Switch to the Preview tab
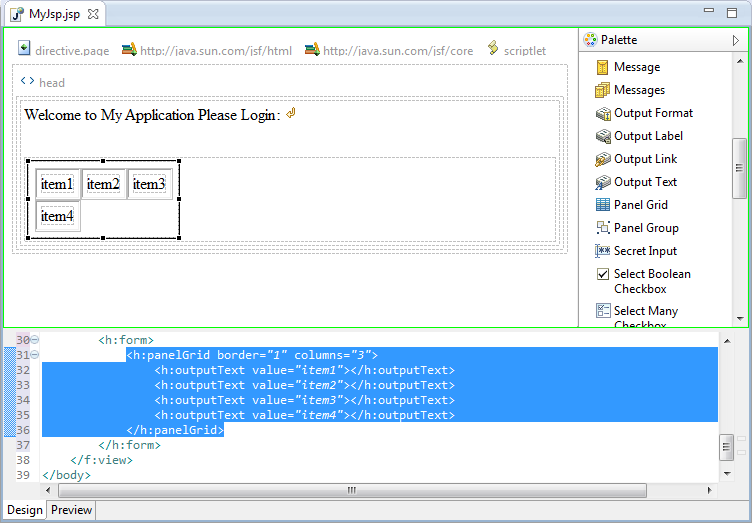Image resolution: width=752 pixels, height=523 pixels. pos(72,510)
